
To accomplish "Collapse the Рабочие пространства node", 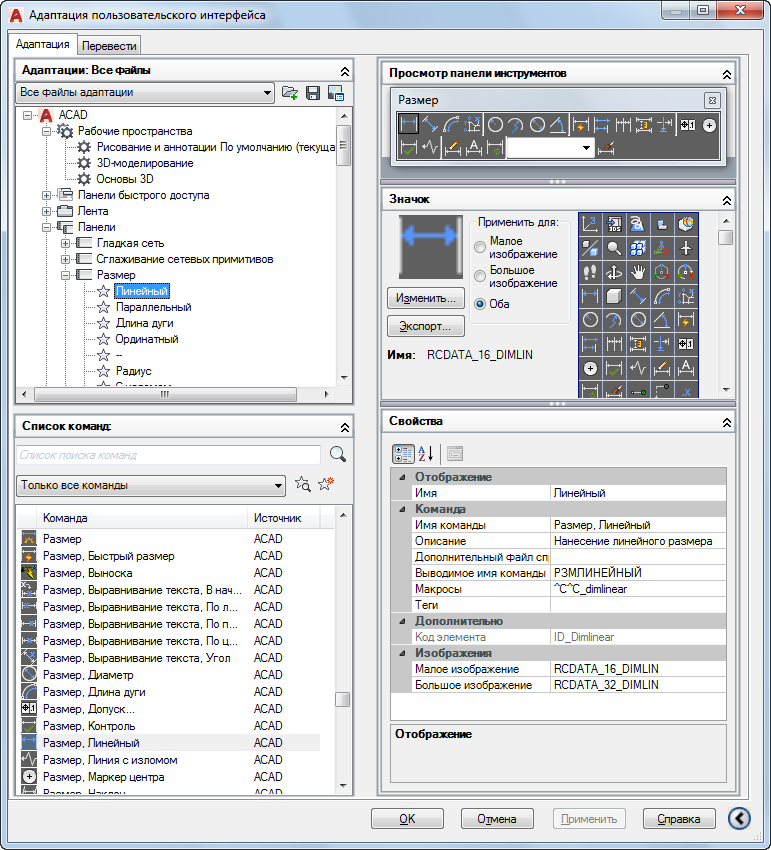I will 47,131.
